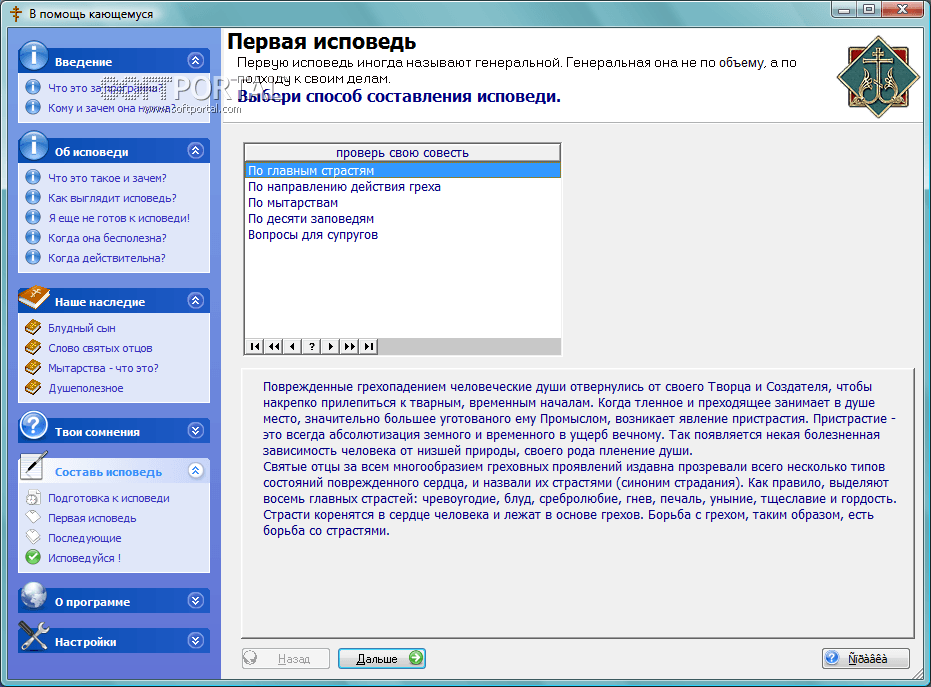Click the Настройки section header label
This screenshot has width=931, height=687.
[86, 642]
